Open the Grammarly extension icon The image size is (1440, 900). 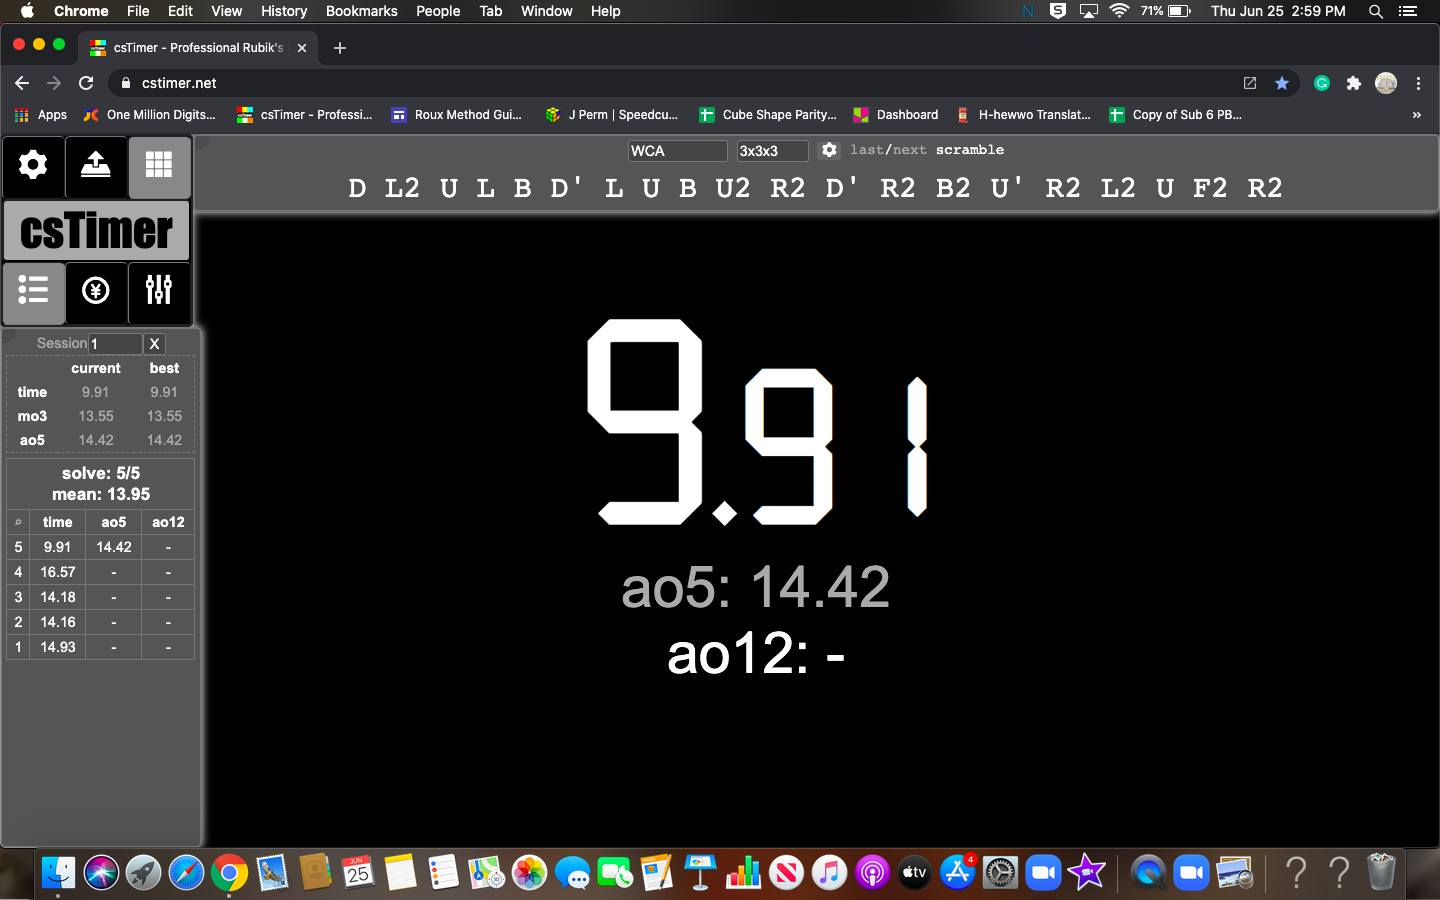(1322, 83)
